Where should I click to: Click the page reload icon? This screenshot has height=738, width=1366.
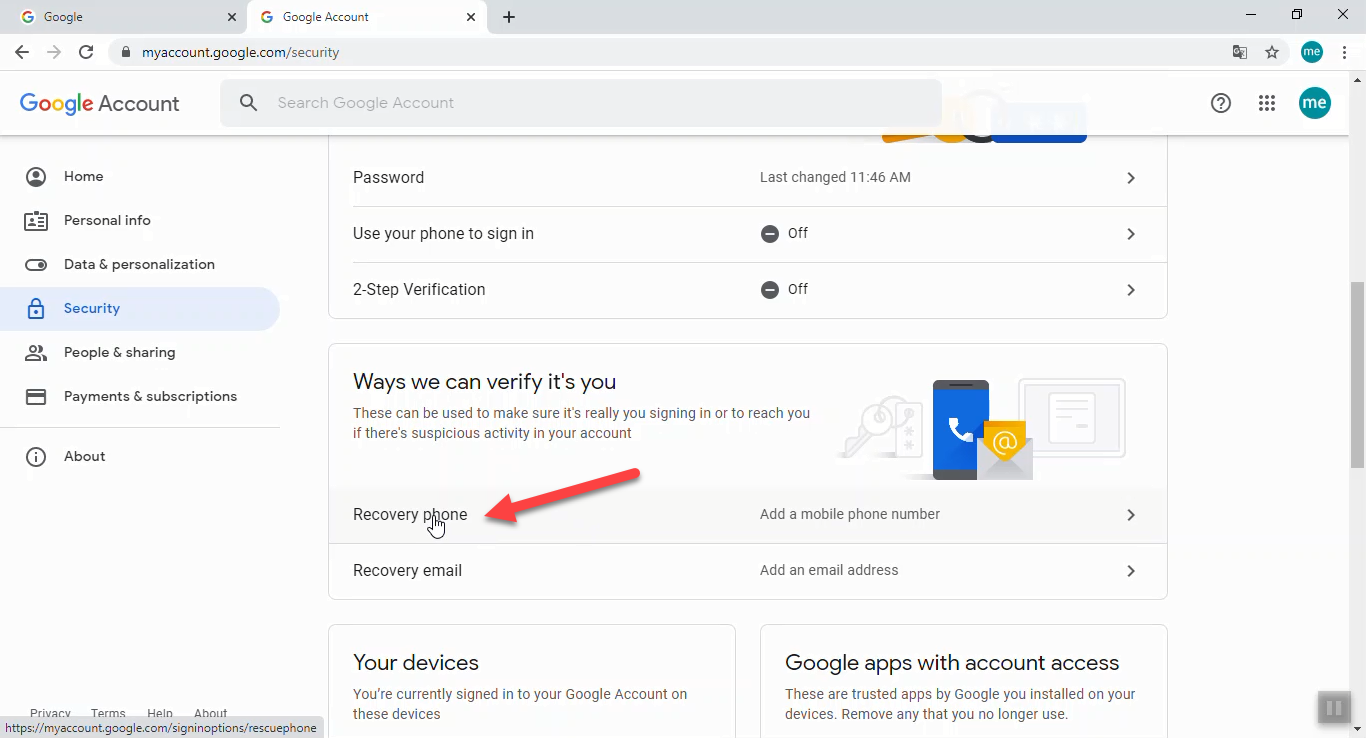[86, 52]
